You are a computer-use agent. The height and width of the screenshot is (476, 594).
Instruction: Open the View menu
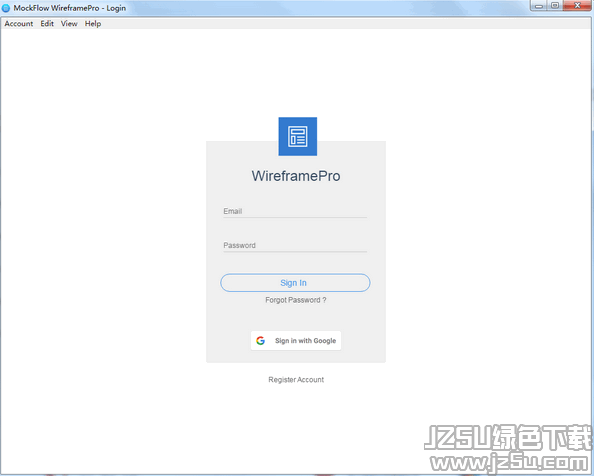(x=69, y=23)
